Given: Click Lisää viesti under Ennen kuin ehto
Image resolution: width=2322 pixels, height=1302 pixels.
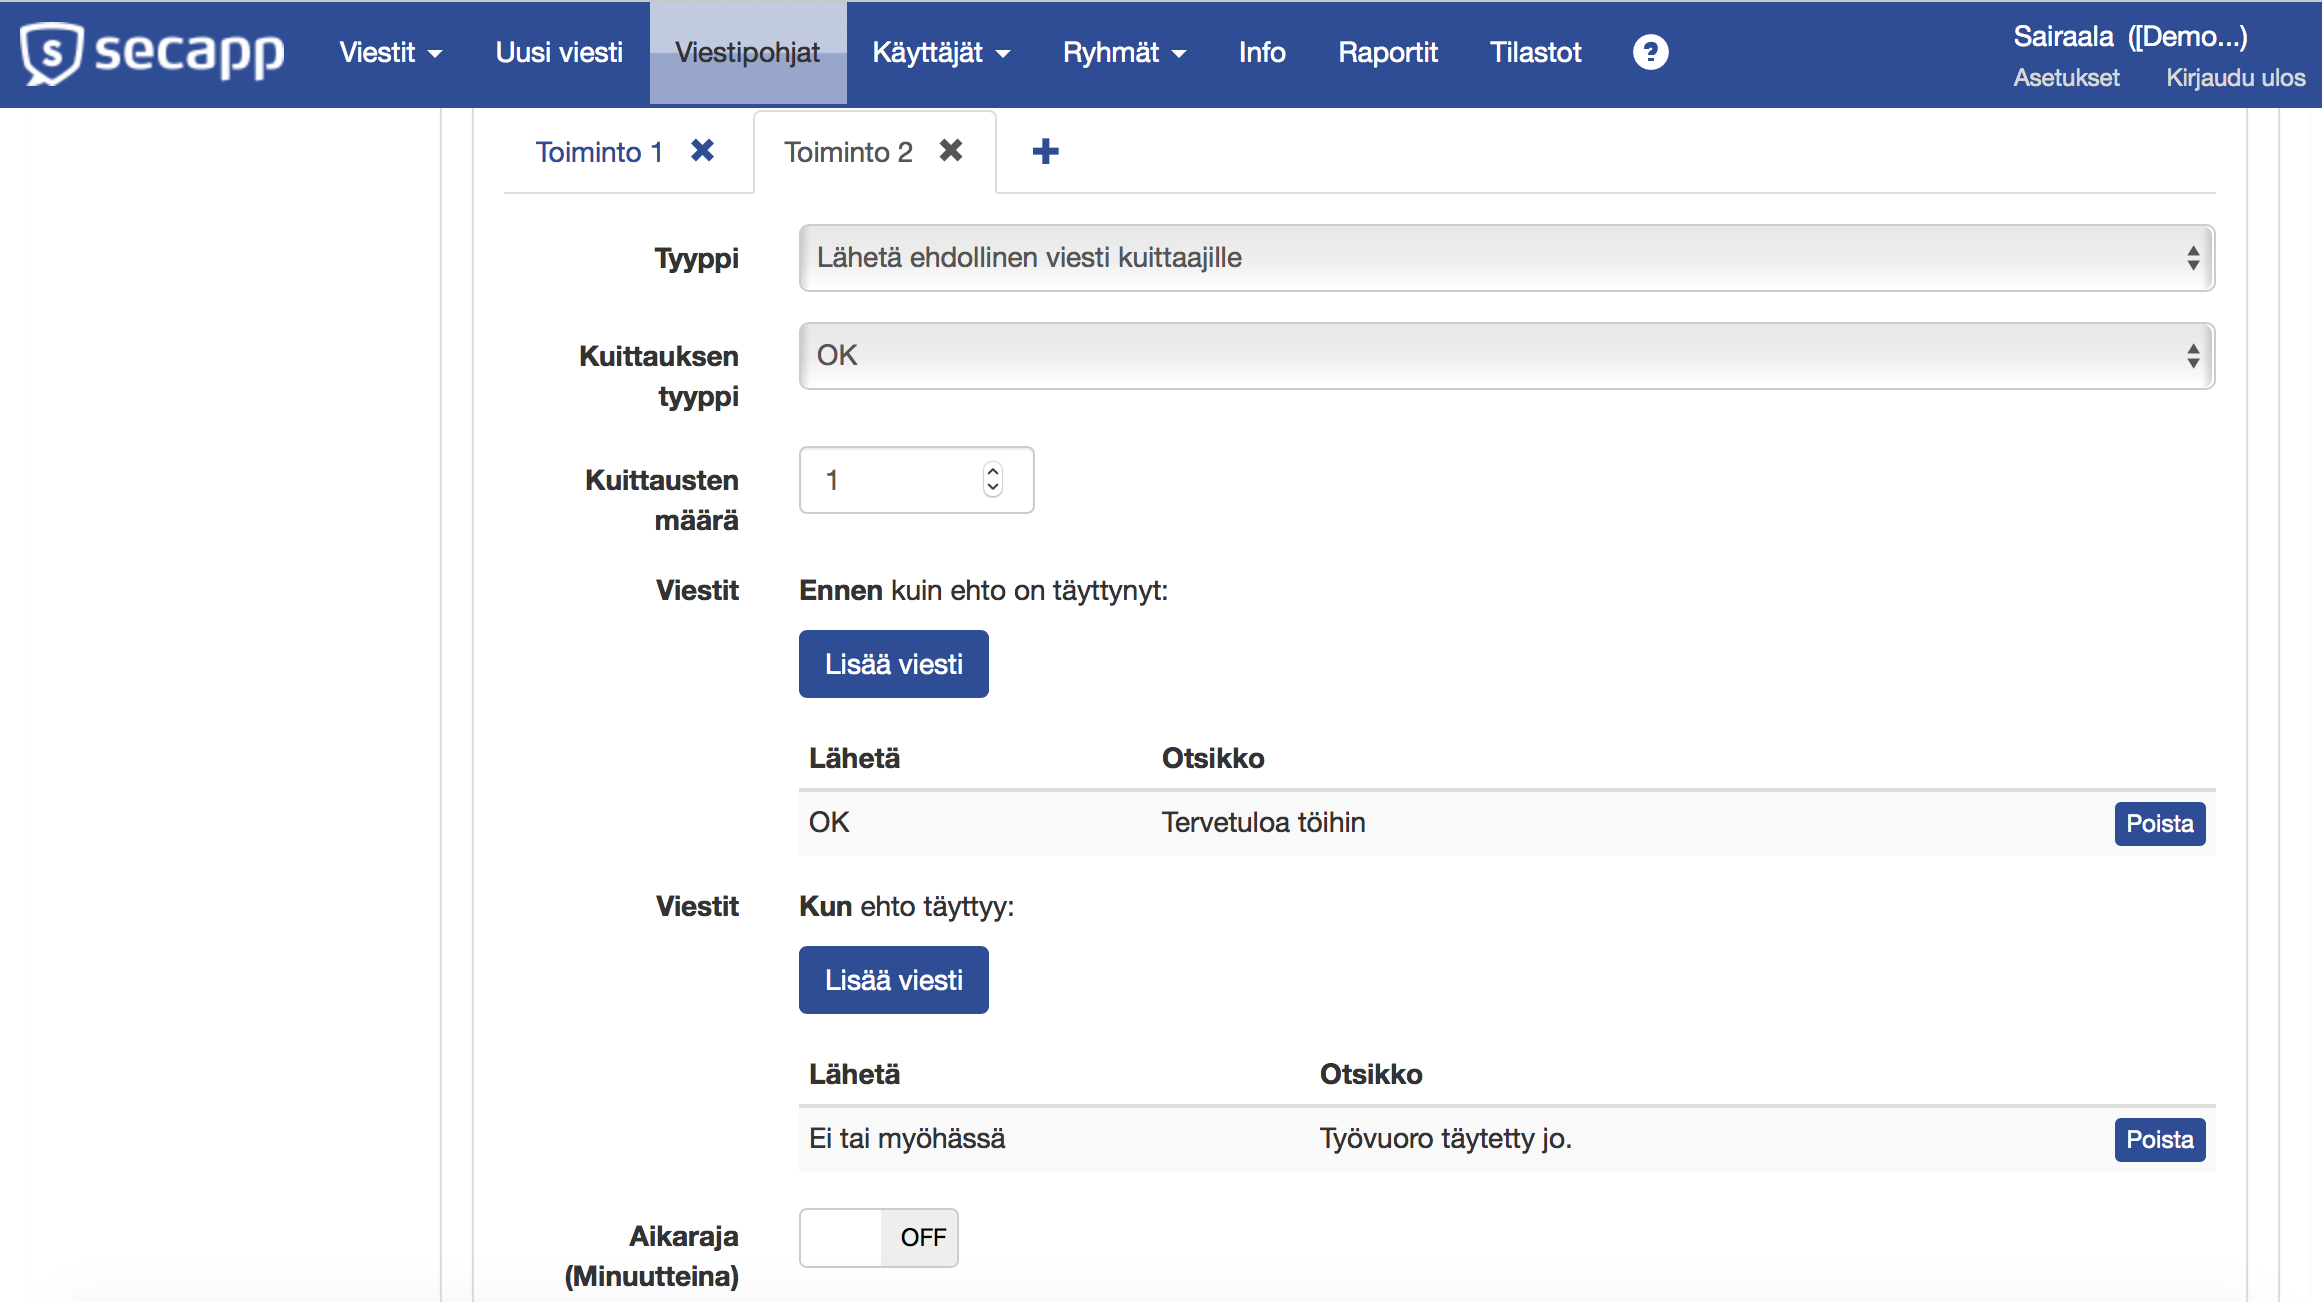Looking at the screenshot, I should point(893,664).
